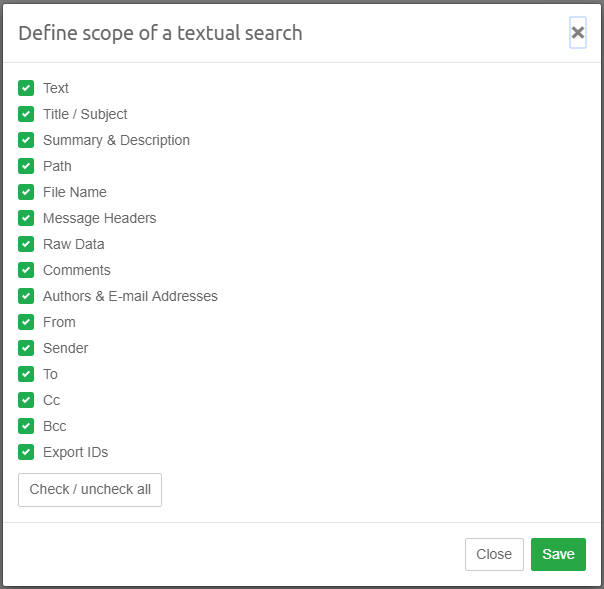Uncheck the Text checkbox
Screen dimensions: 604x589
coord(26,88)
